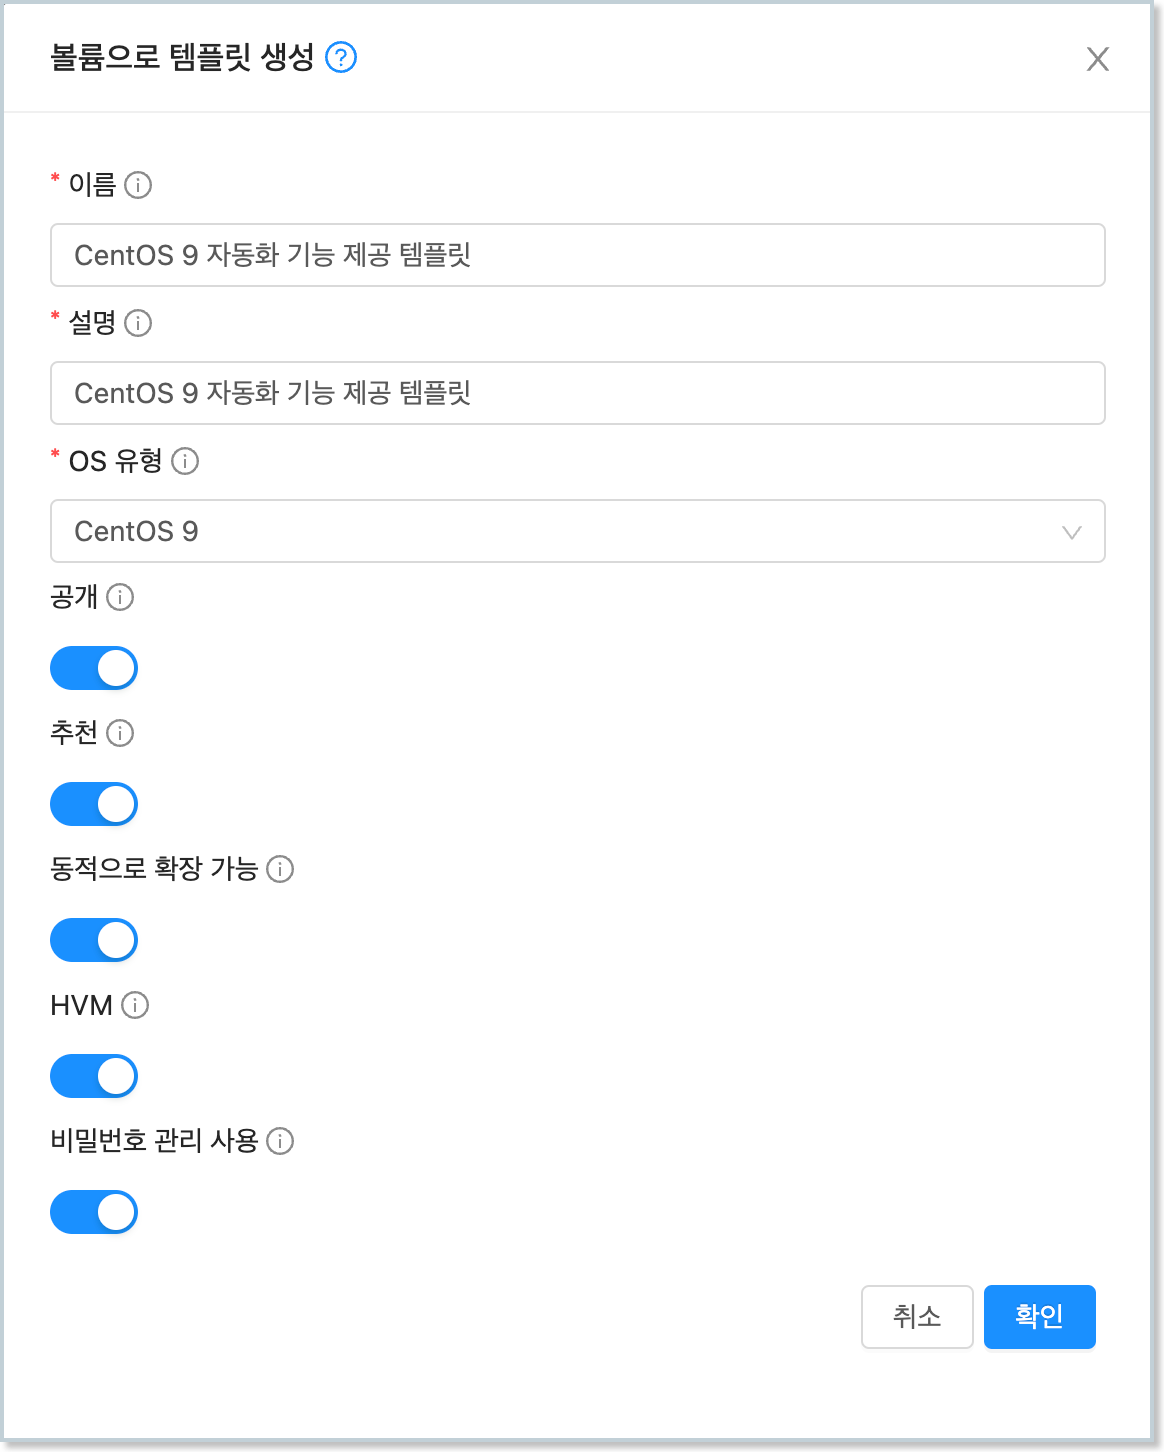Click the info icon next to 공개
Image resolution: width=1164 pixels, height=1452 pixels.
click(x=120, y=597)
